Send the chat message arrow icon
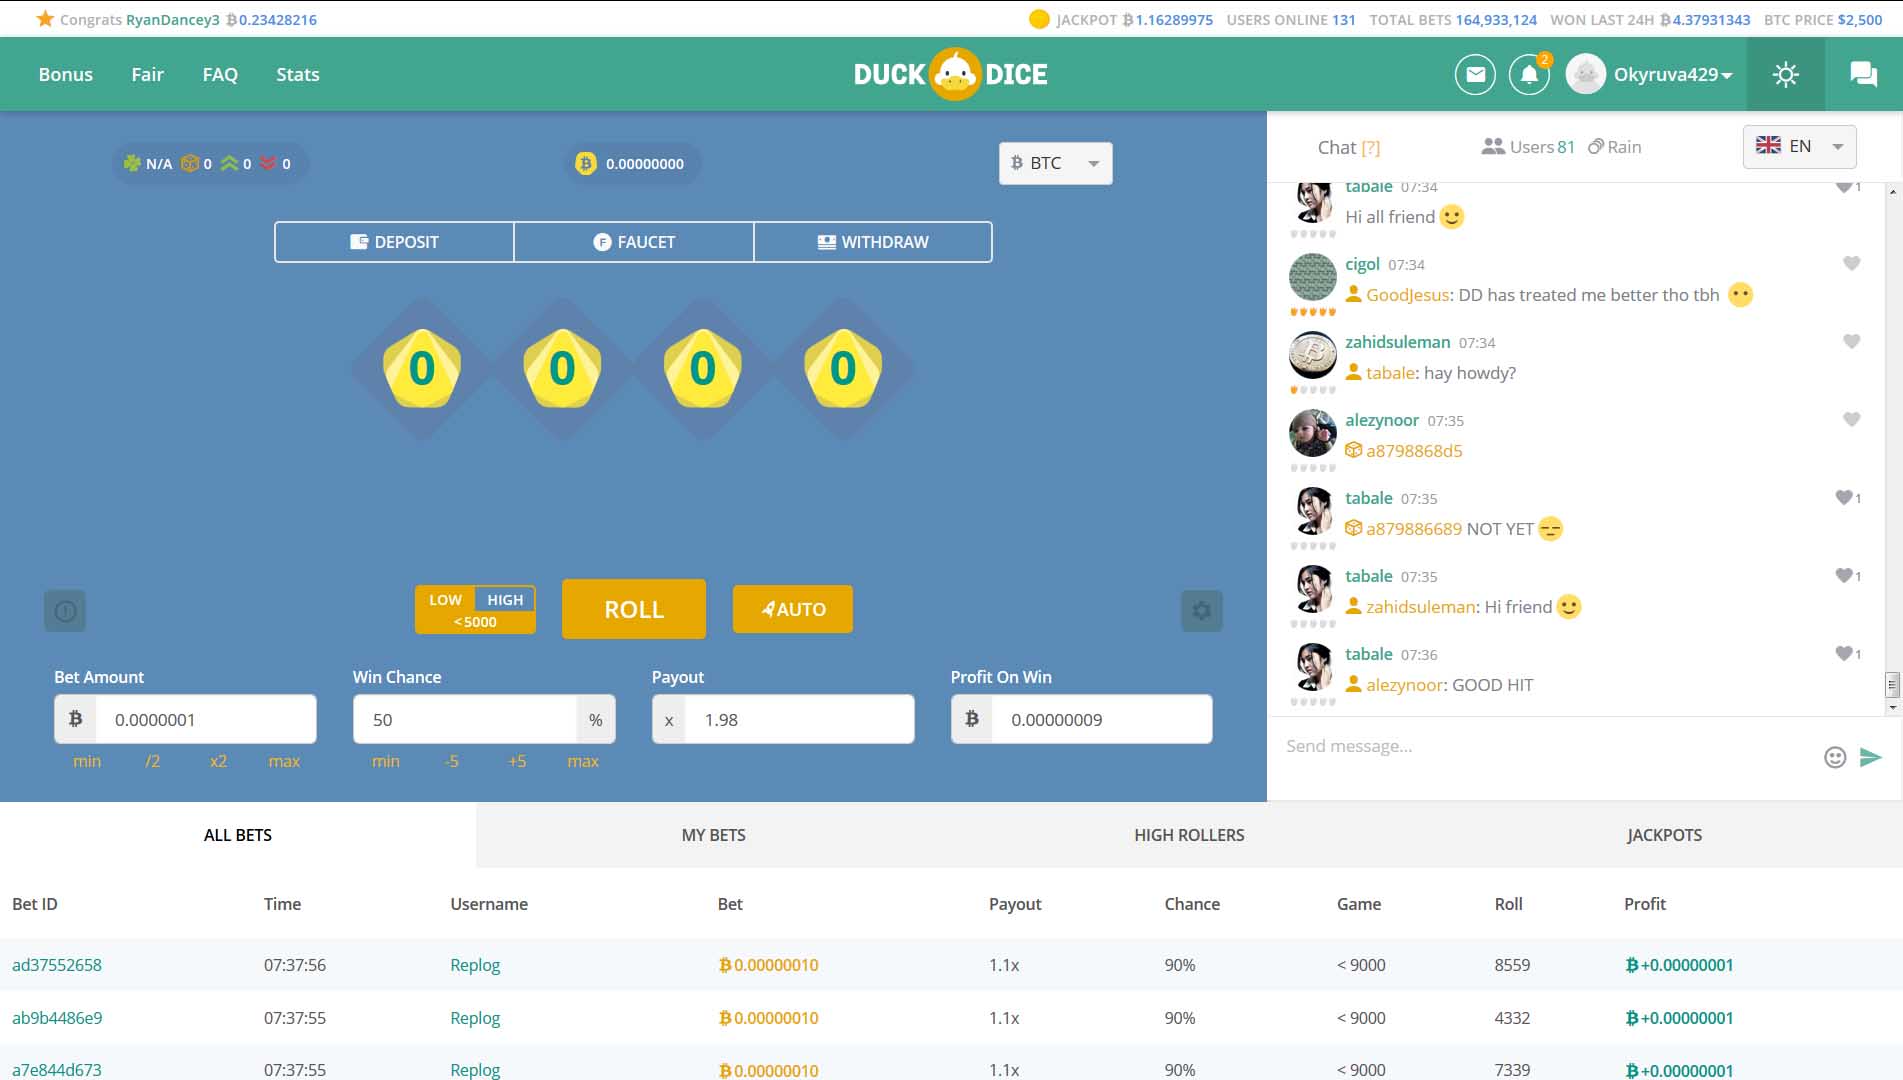Screen dimensions: 1903x1080 pos(1870,757)
